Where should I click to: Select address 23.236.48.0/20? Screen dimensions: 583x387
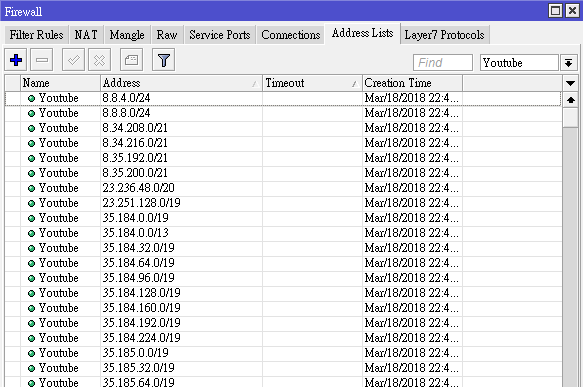(283, 188)
